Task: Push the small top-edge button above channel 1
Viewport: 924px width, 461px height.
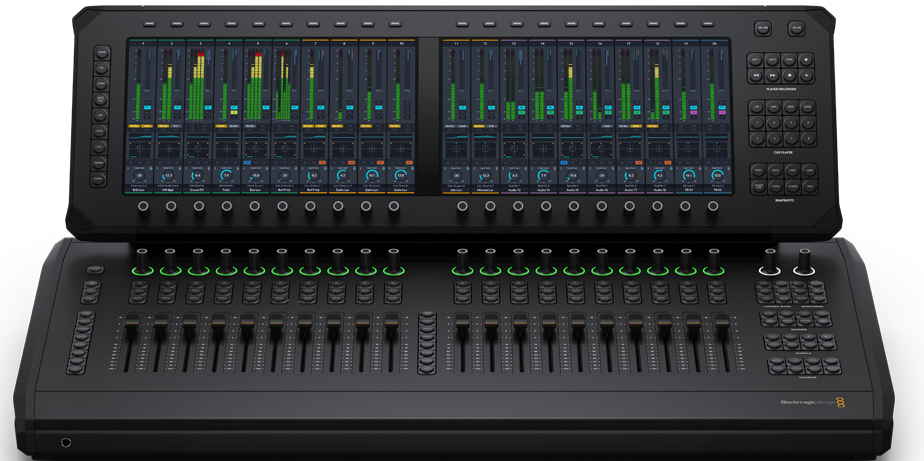Action: [149, 24]
